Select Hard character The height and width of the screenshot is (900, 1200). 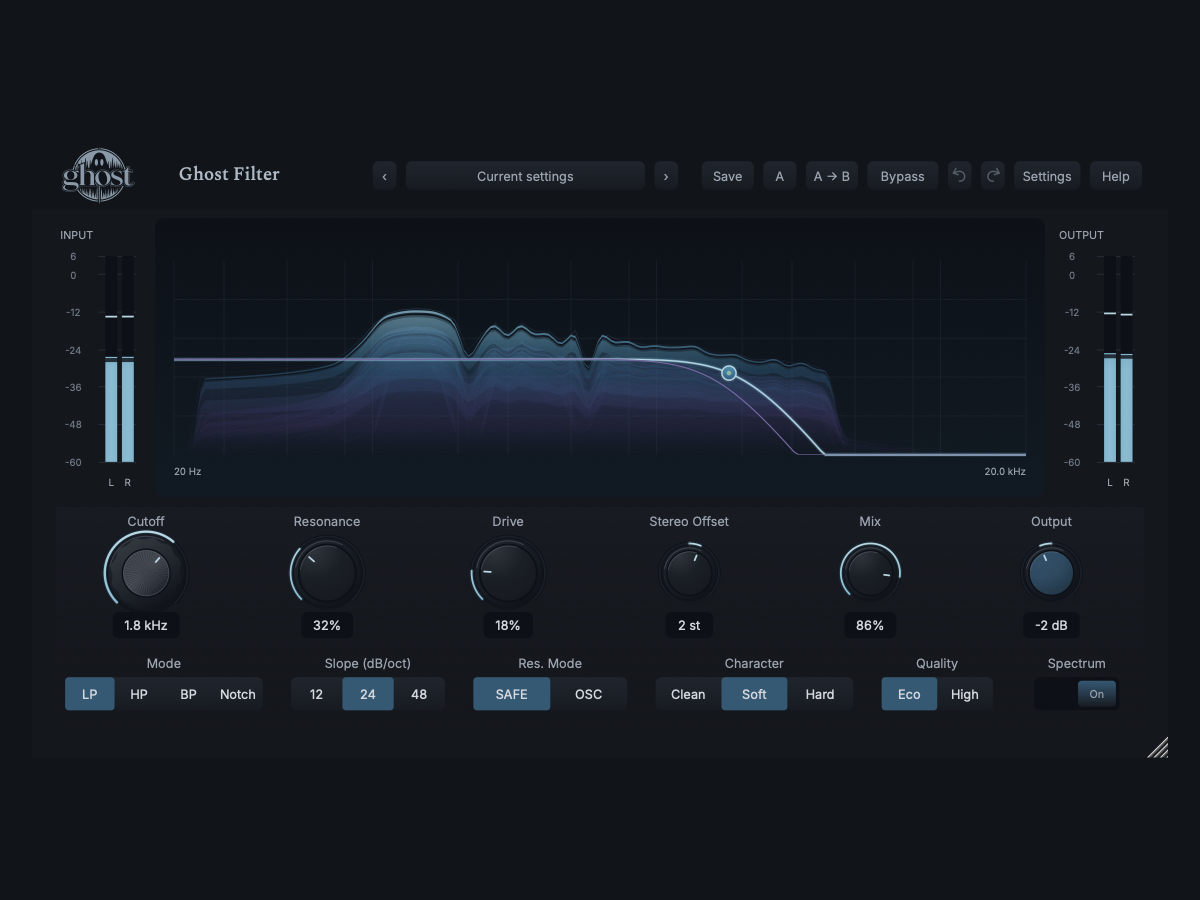pos(820,694)
